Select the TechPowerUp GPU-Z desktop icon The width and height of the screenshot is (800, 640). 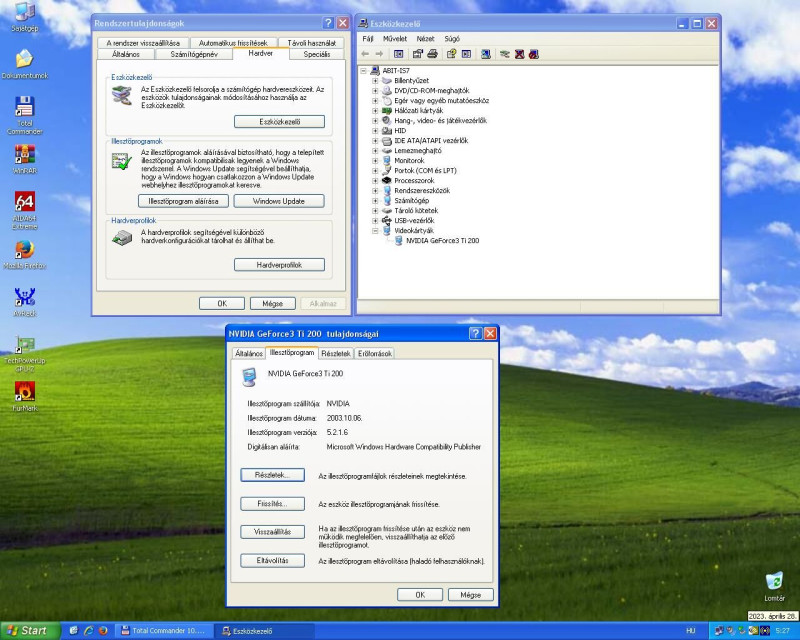pyautogui.click(x=24, y=353)
